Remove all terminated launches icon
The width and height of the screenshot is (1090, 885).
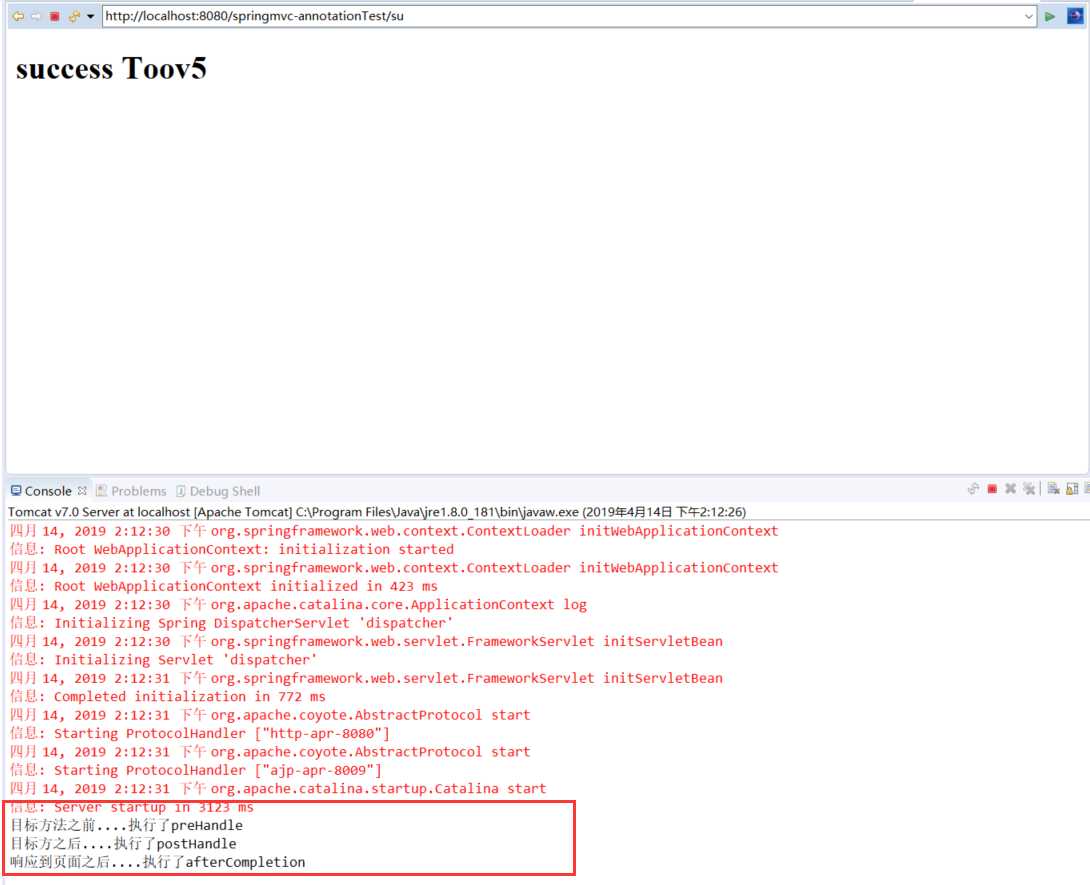[1029, 489]
